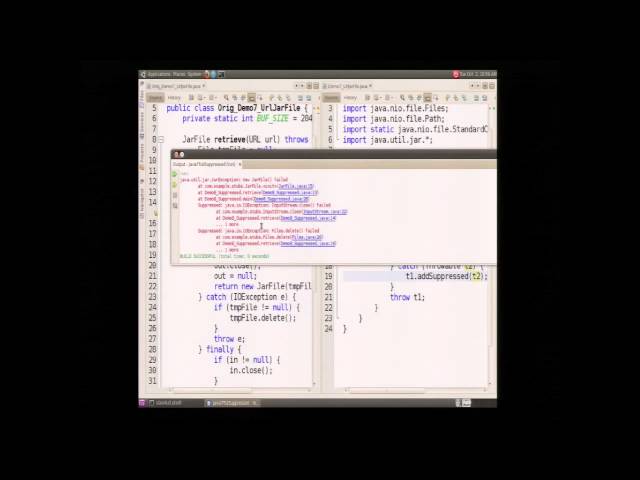Viewport: 640px width, 480px height.
Task: Toggle Bookmark in right Demo7 editor toolbar
Action: click(x=464, y=98)
